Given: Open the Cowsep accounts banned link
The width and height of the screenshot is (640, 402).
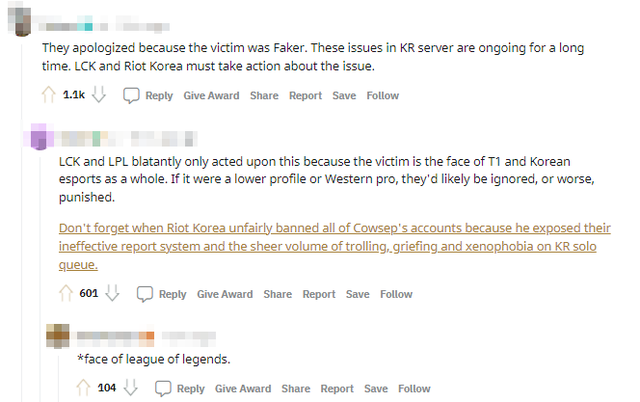Looking at the screenshot, I should [x=328, y=246].
